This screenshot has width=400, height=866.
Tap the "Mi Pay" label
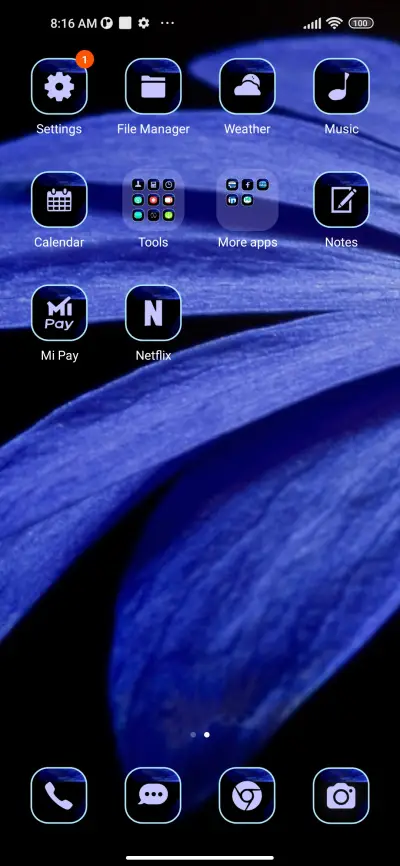(x=59, y=355)
